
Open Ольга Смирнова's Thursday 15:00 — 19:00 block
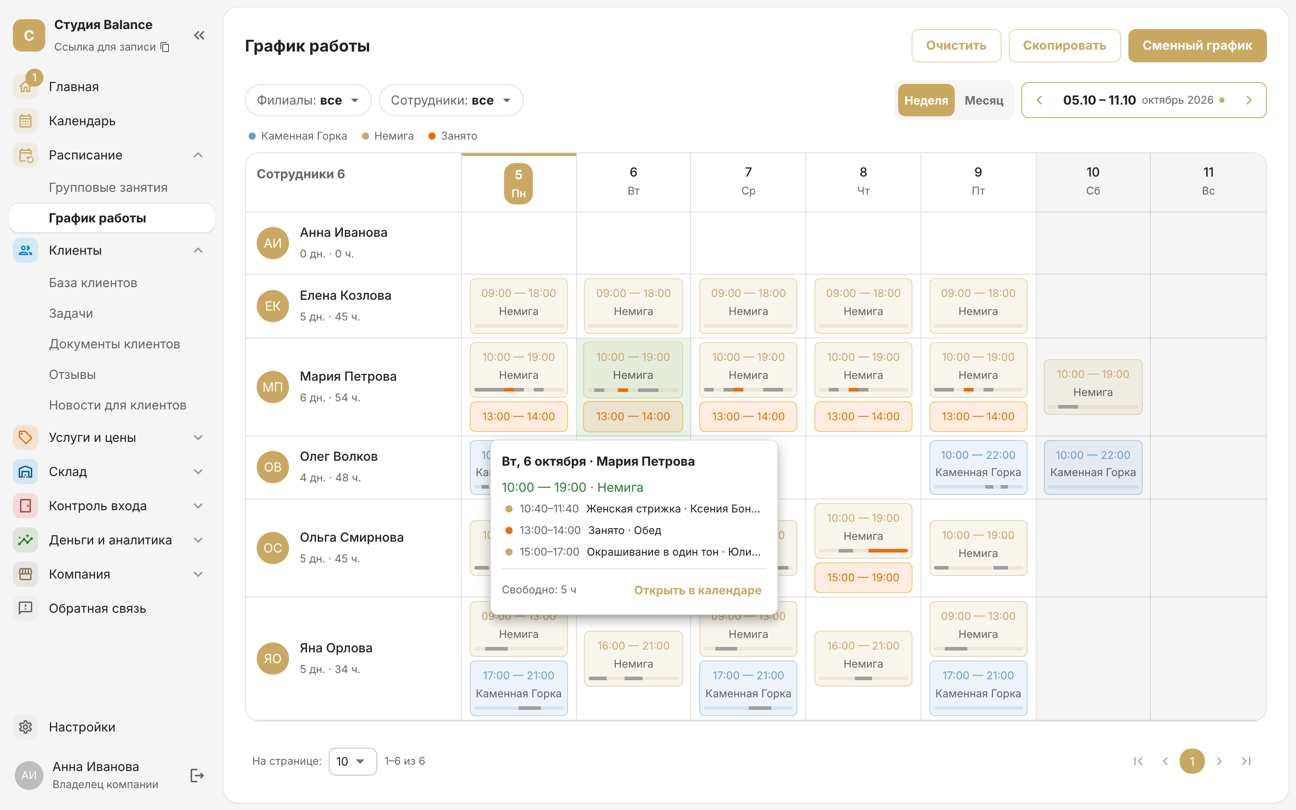coord(863,577)
